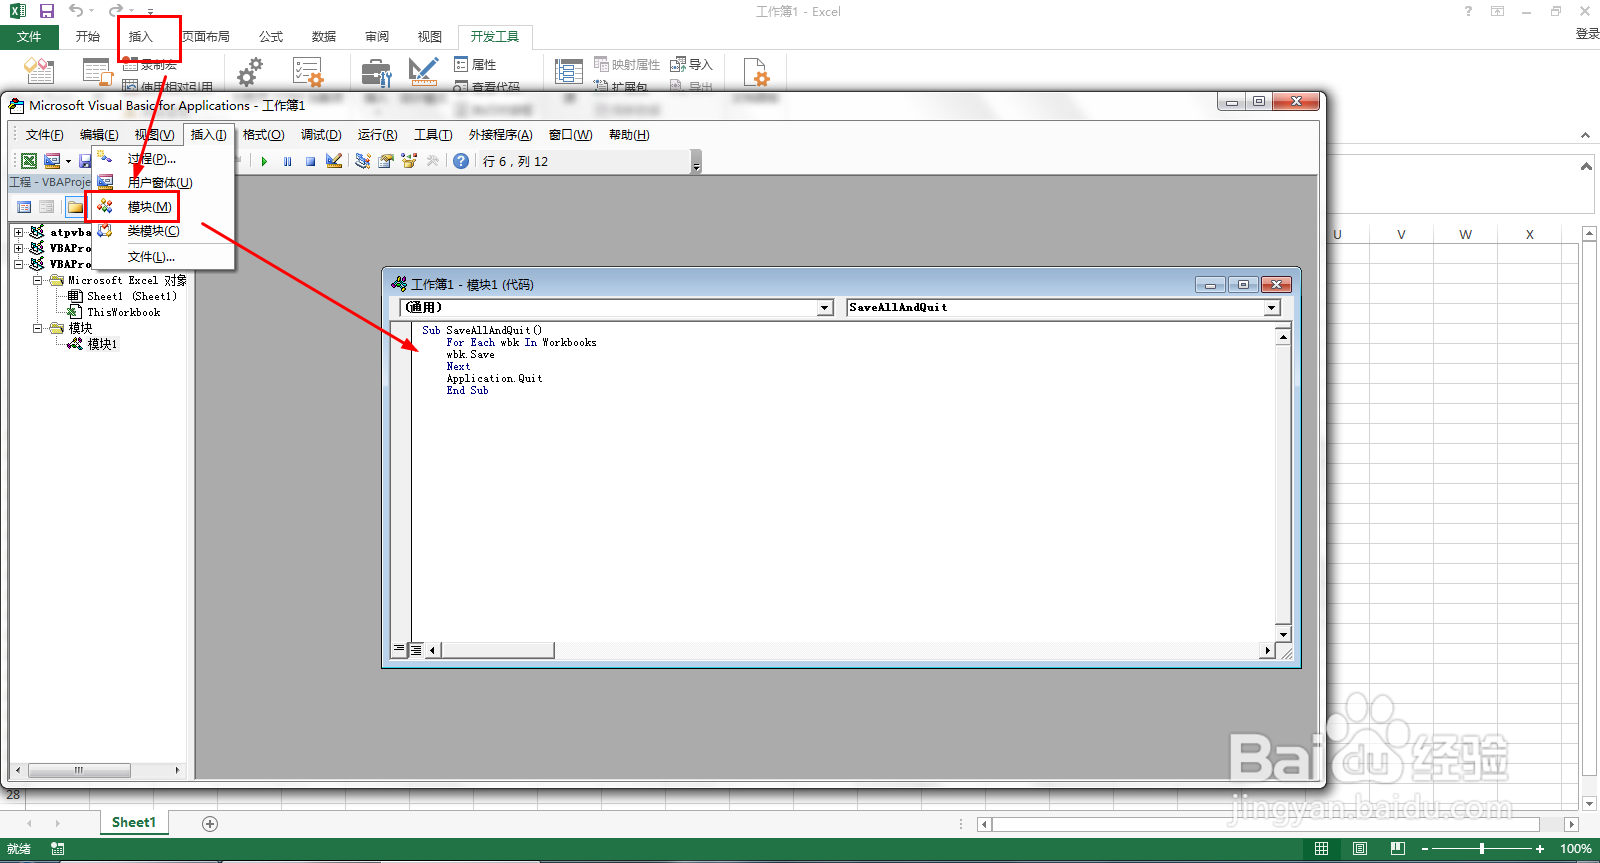The height and width of the screenshot is (863, 1600).
Task: Click the macro recording icon in status bar
Action: 58,849
